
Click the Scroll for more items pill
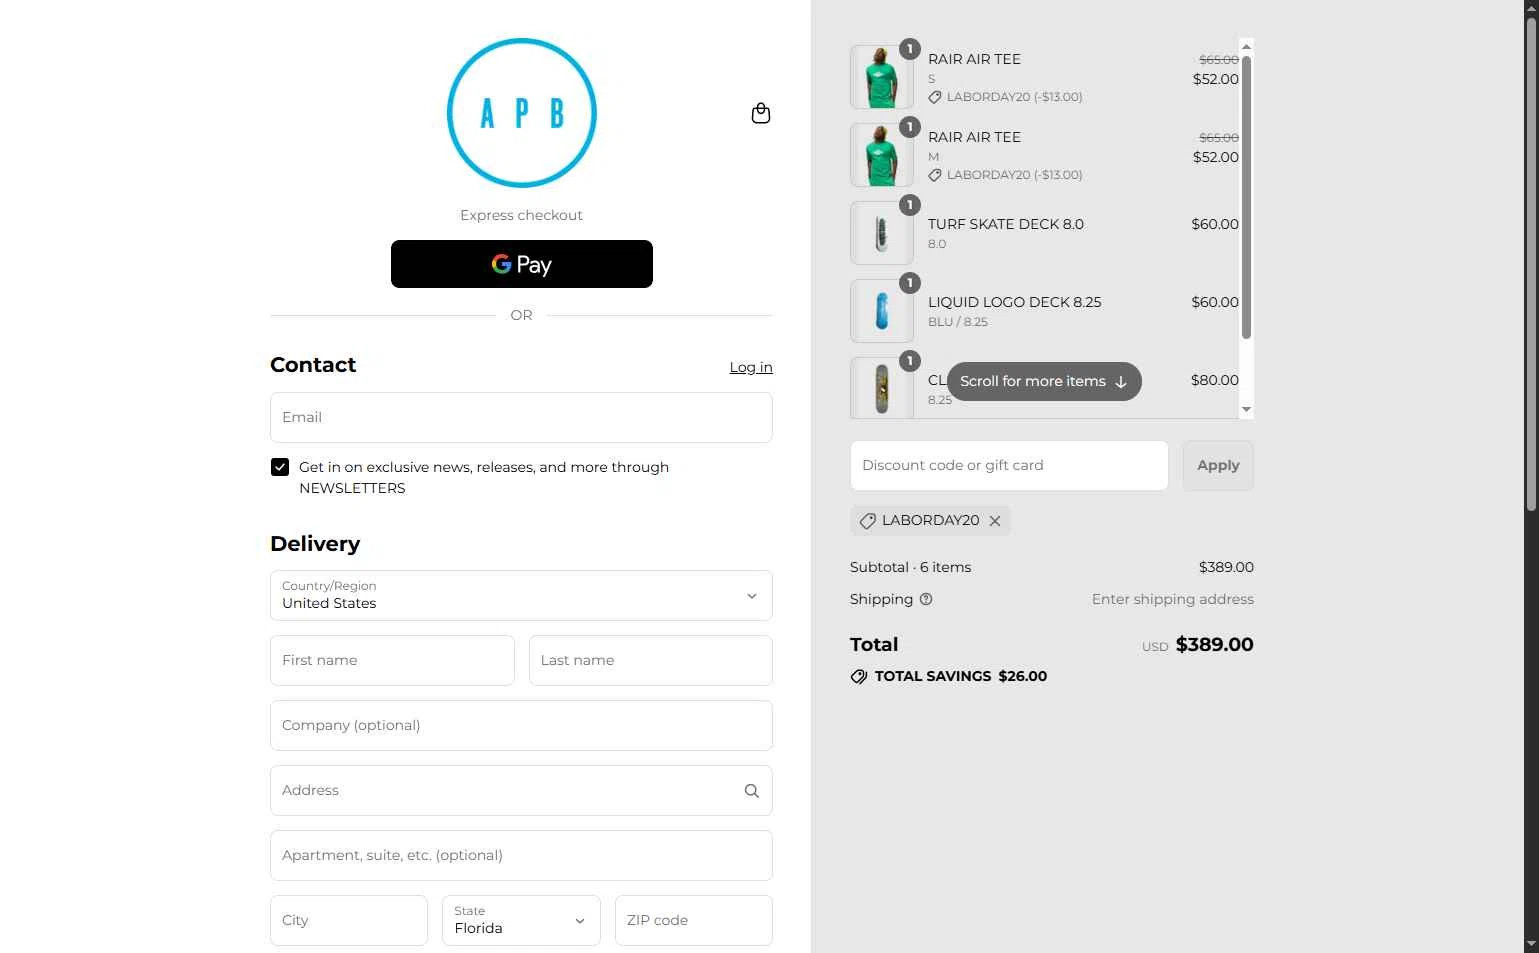point(1044,381)
